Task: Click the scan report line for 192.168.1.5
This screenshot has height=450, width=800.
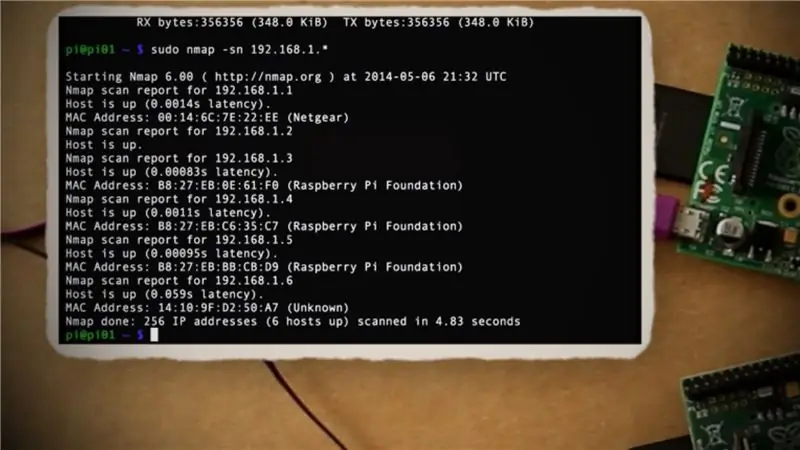Action: (179, 240)
